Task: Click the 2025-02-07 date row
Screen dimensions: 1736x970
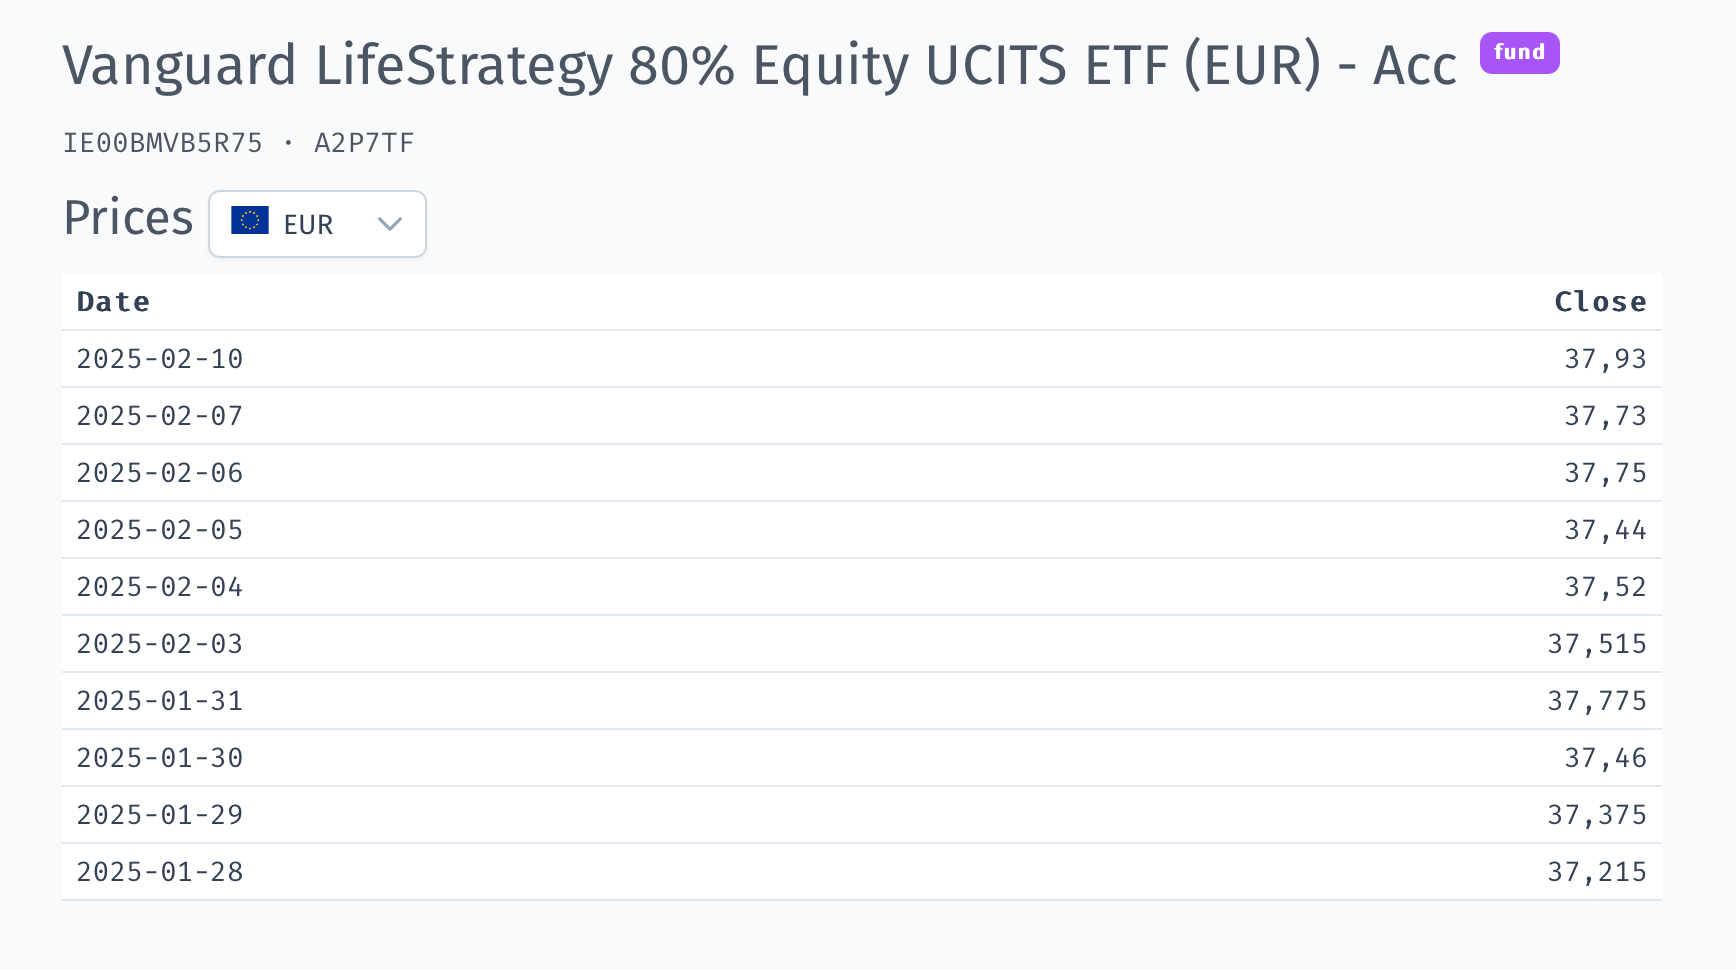Action: click(862, 416)
